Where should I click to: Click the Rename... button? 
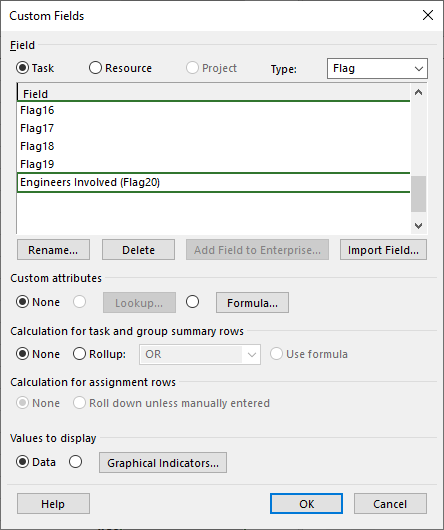(x=53, y=250)
